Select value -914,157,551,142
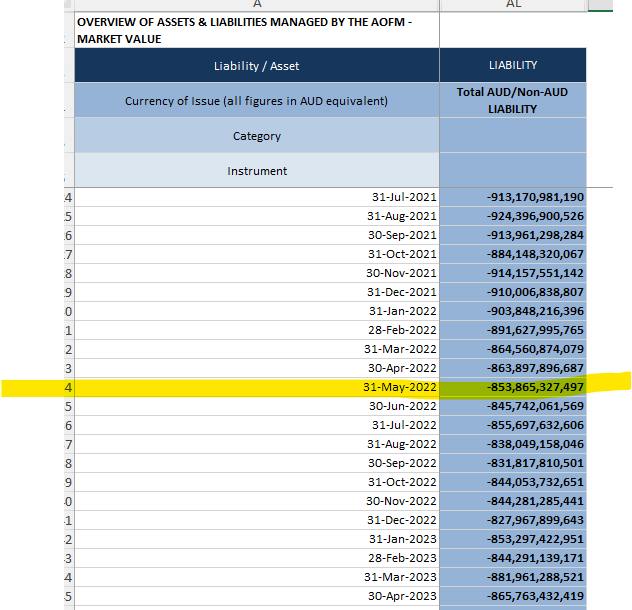Screen dimensions: 632x610 pyautogui.click(x=513, y=273)
